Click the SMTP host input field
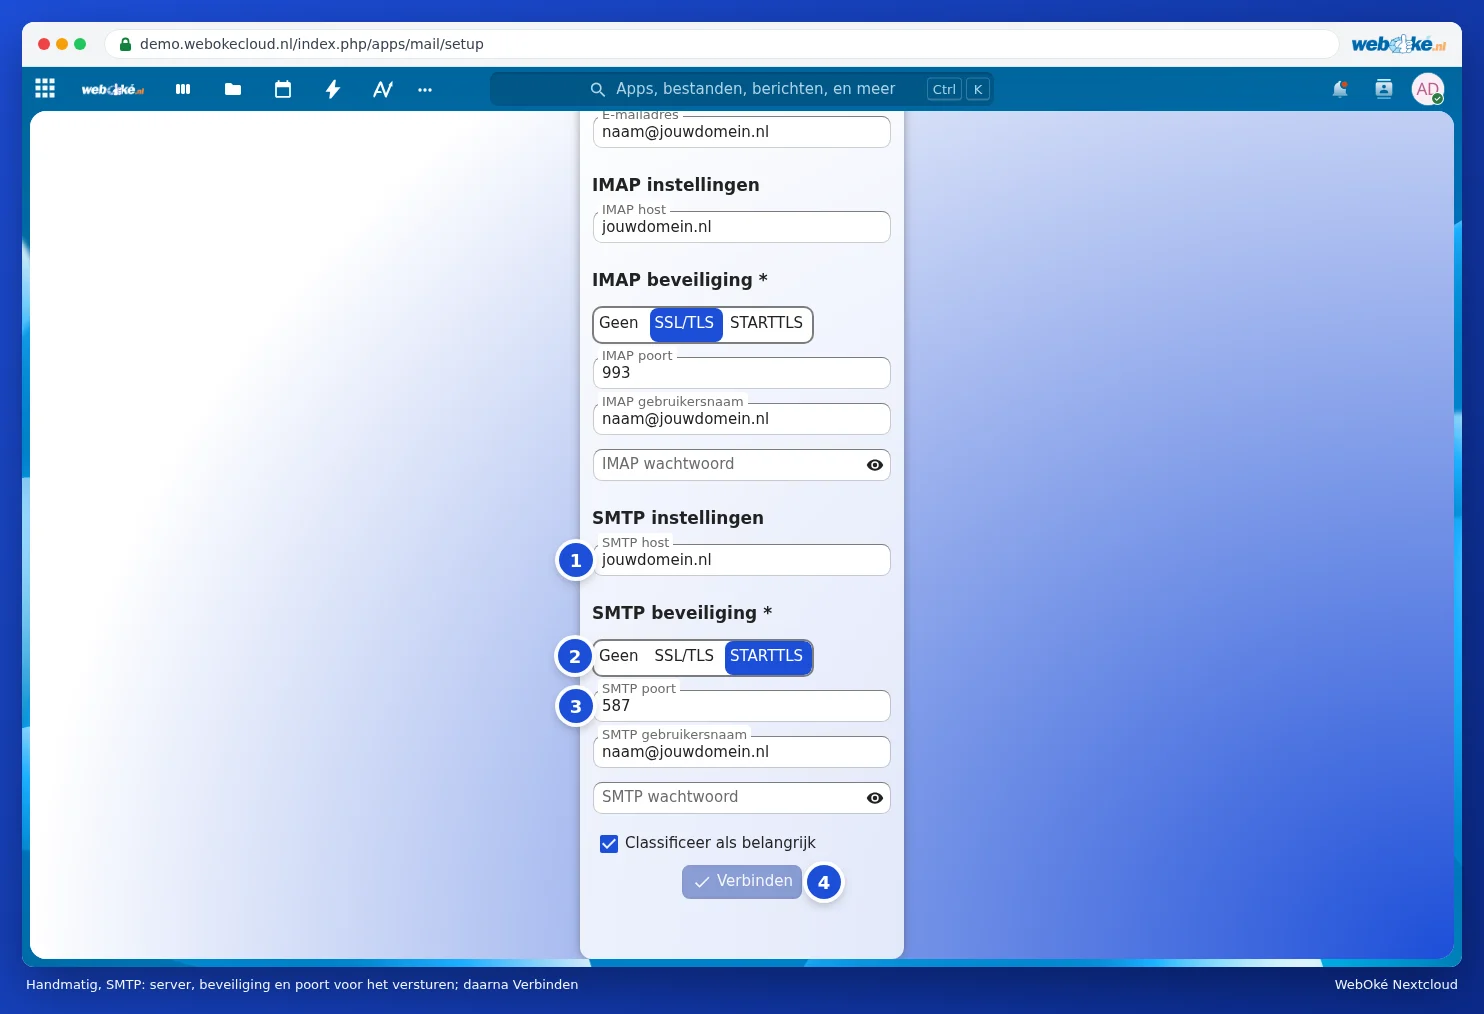This screenshot has width=1484, height=1014. (x=742, y=560)
